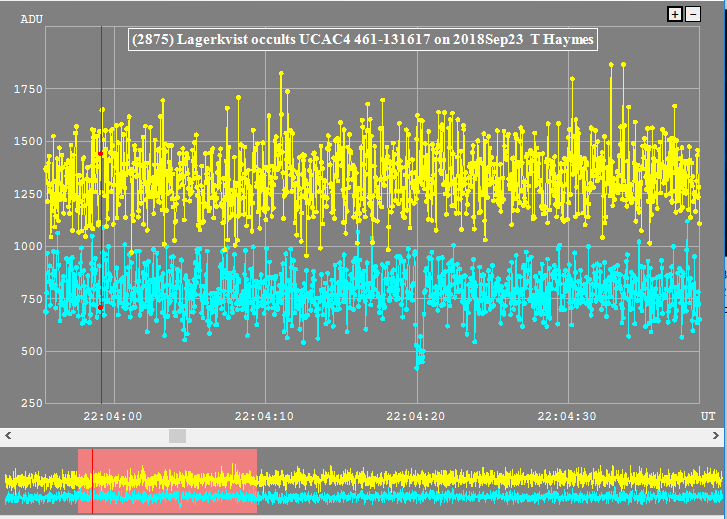This screenshot has height=519, width=727.
Task: Select the red point on the cyan curve
Action: click(101, 307)
